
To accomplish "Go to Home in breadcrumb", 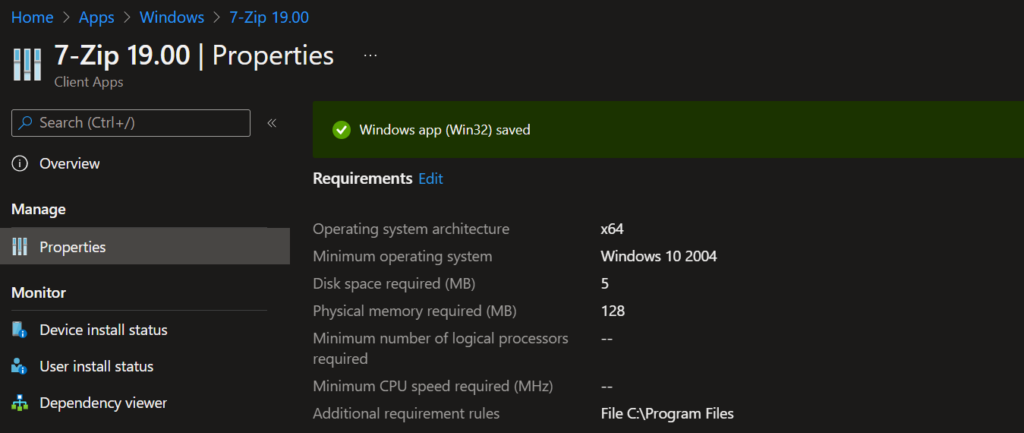I will tap(32, 18).
